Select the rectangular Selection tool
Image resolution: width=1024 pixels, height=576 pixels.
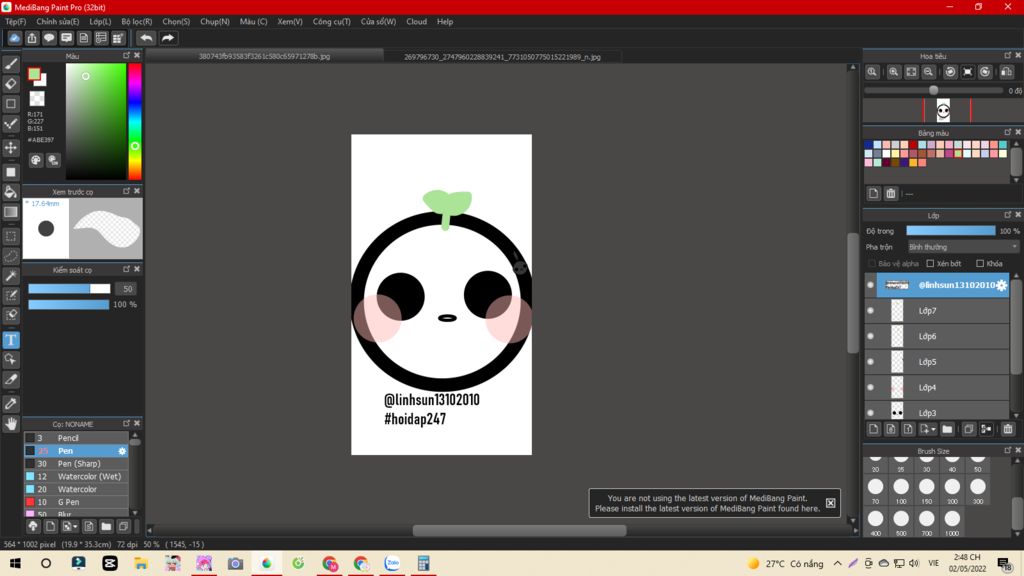[11, 236]
